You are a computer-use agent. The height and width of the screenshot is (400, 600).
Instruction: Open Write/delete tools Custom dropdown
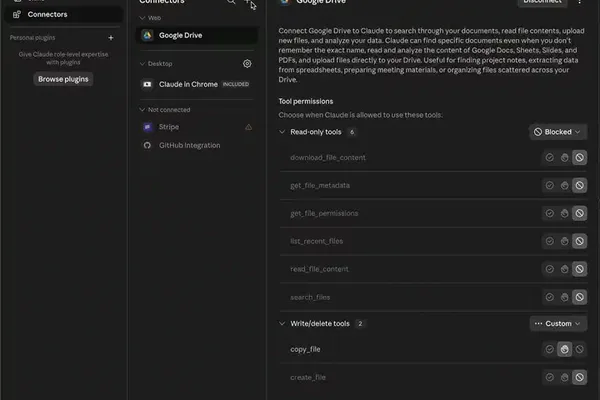[558, 324]
